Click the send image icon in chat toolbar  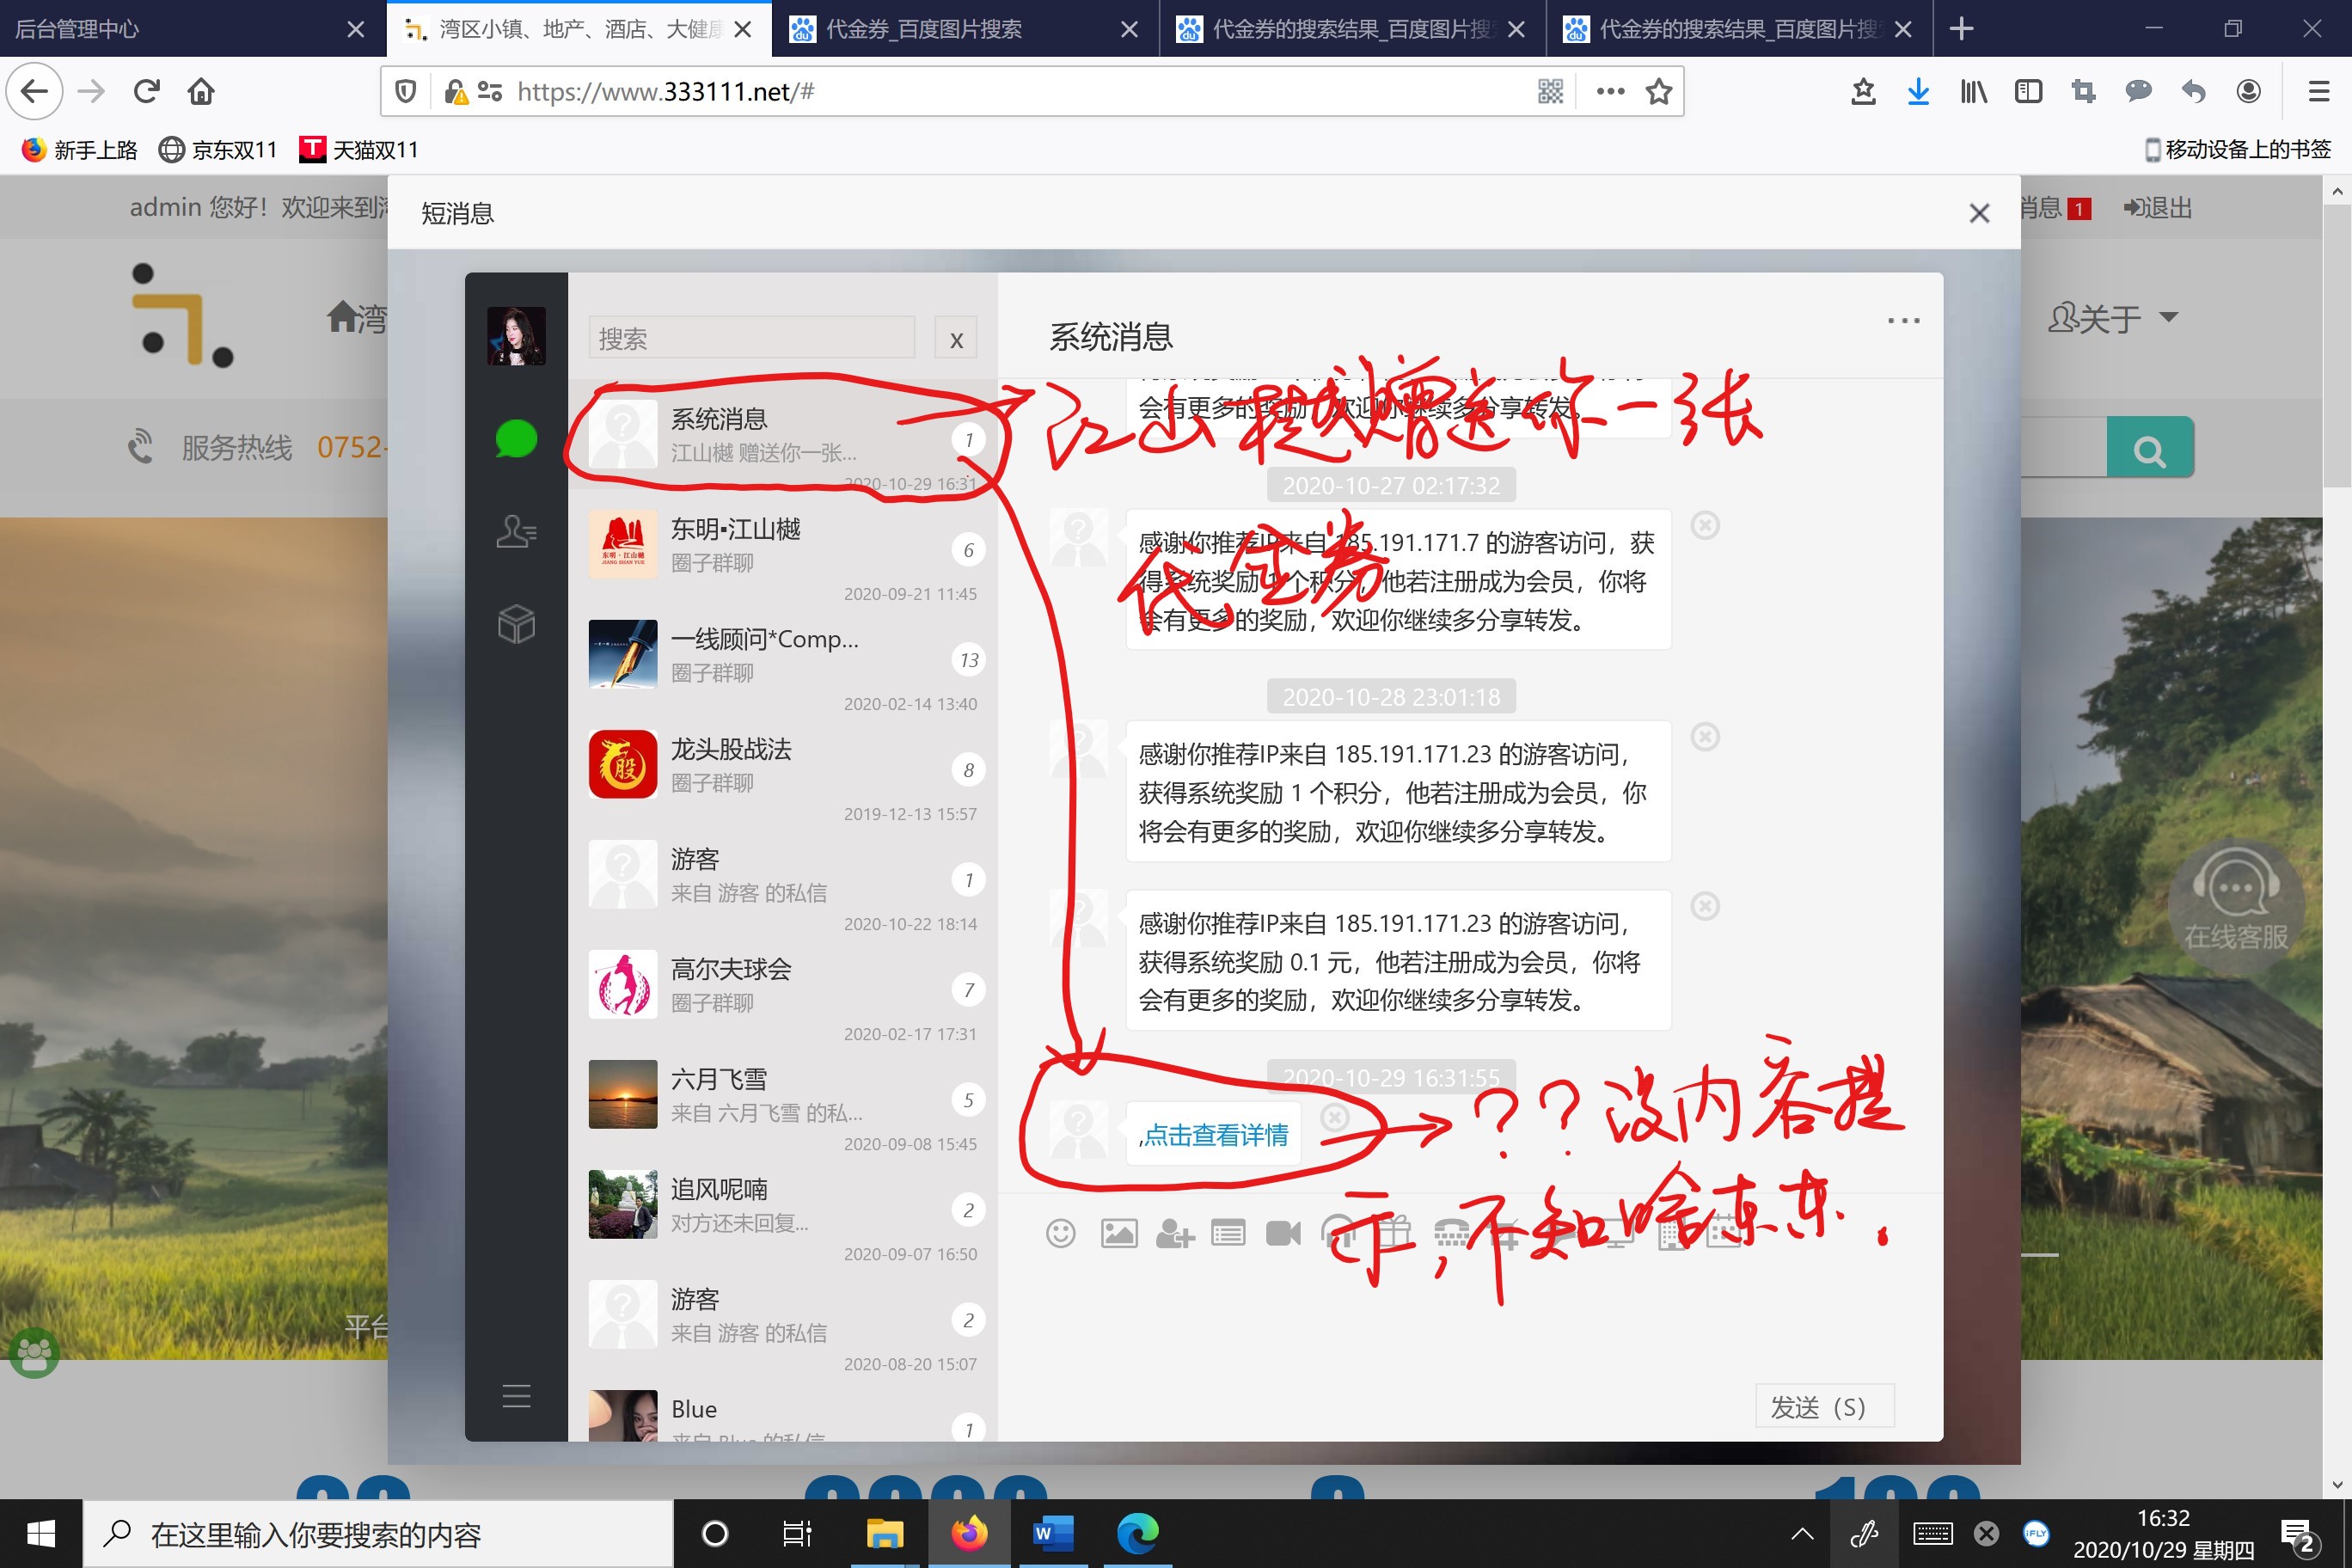point(1118,1233)
